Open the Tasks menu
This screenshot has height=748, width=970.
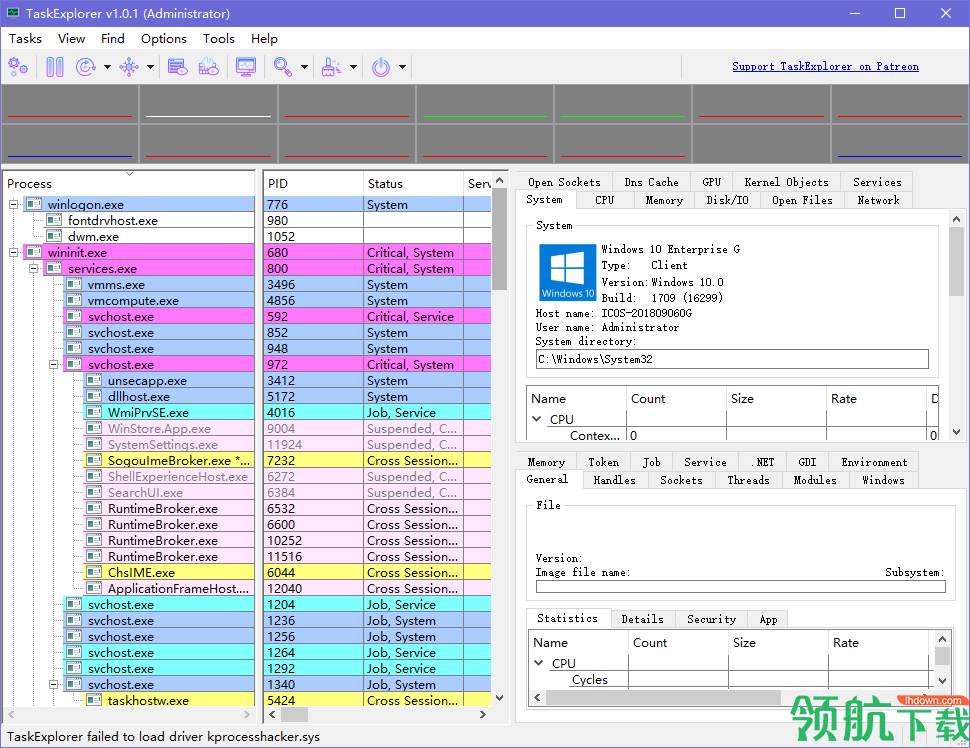(25, 38)
